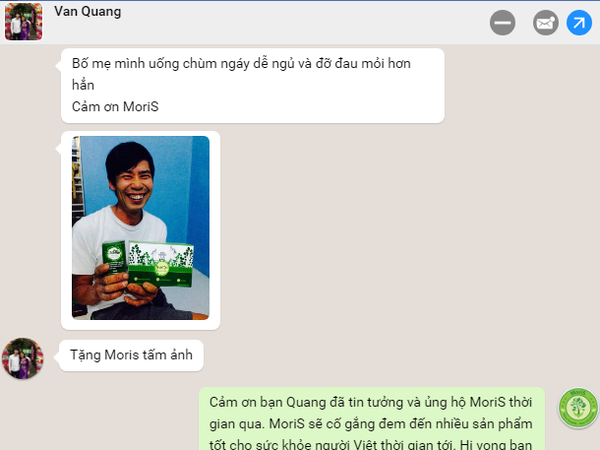Click the small green MoriS packet in photo
The image size is (600, 450).
[114, 257]
